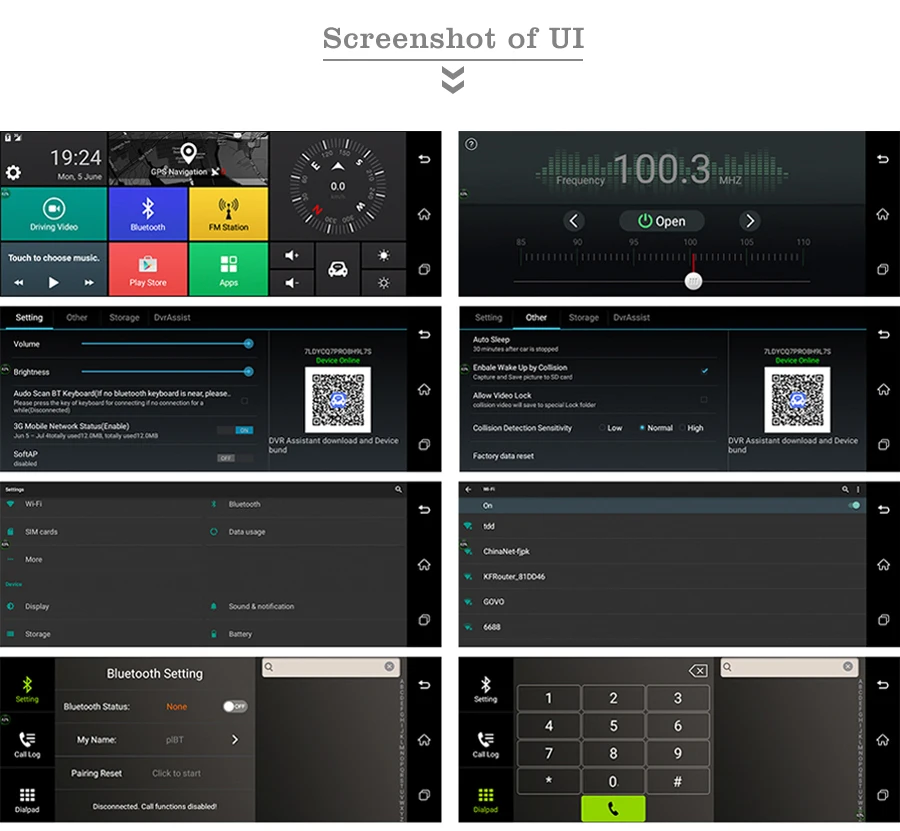This screenshot has width=900, height=831.
Task: Open the green Apps tile
Action: (228, 269)
